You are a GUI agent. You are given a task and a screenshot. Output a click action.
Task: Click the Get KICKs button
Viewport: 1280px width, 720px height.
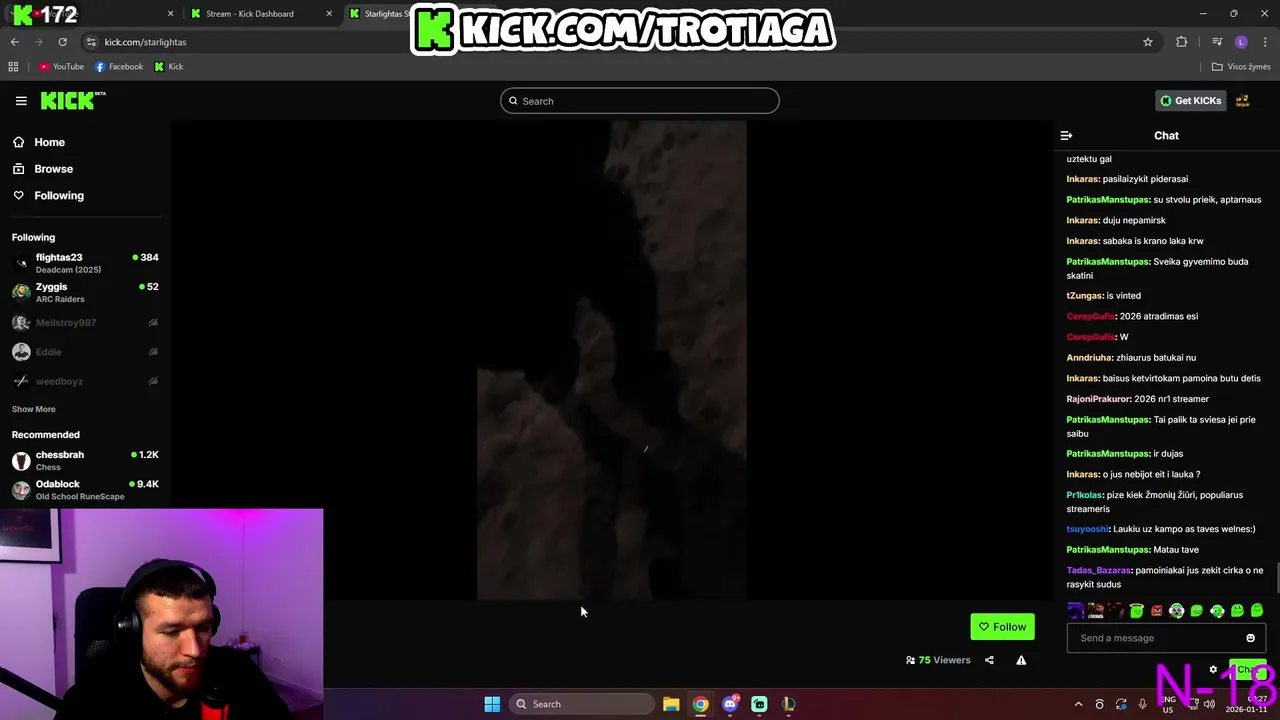point(1190,101)
